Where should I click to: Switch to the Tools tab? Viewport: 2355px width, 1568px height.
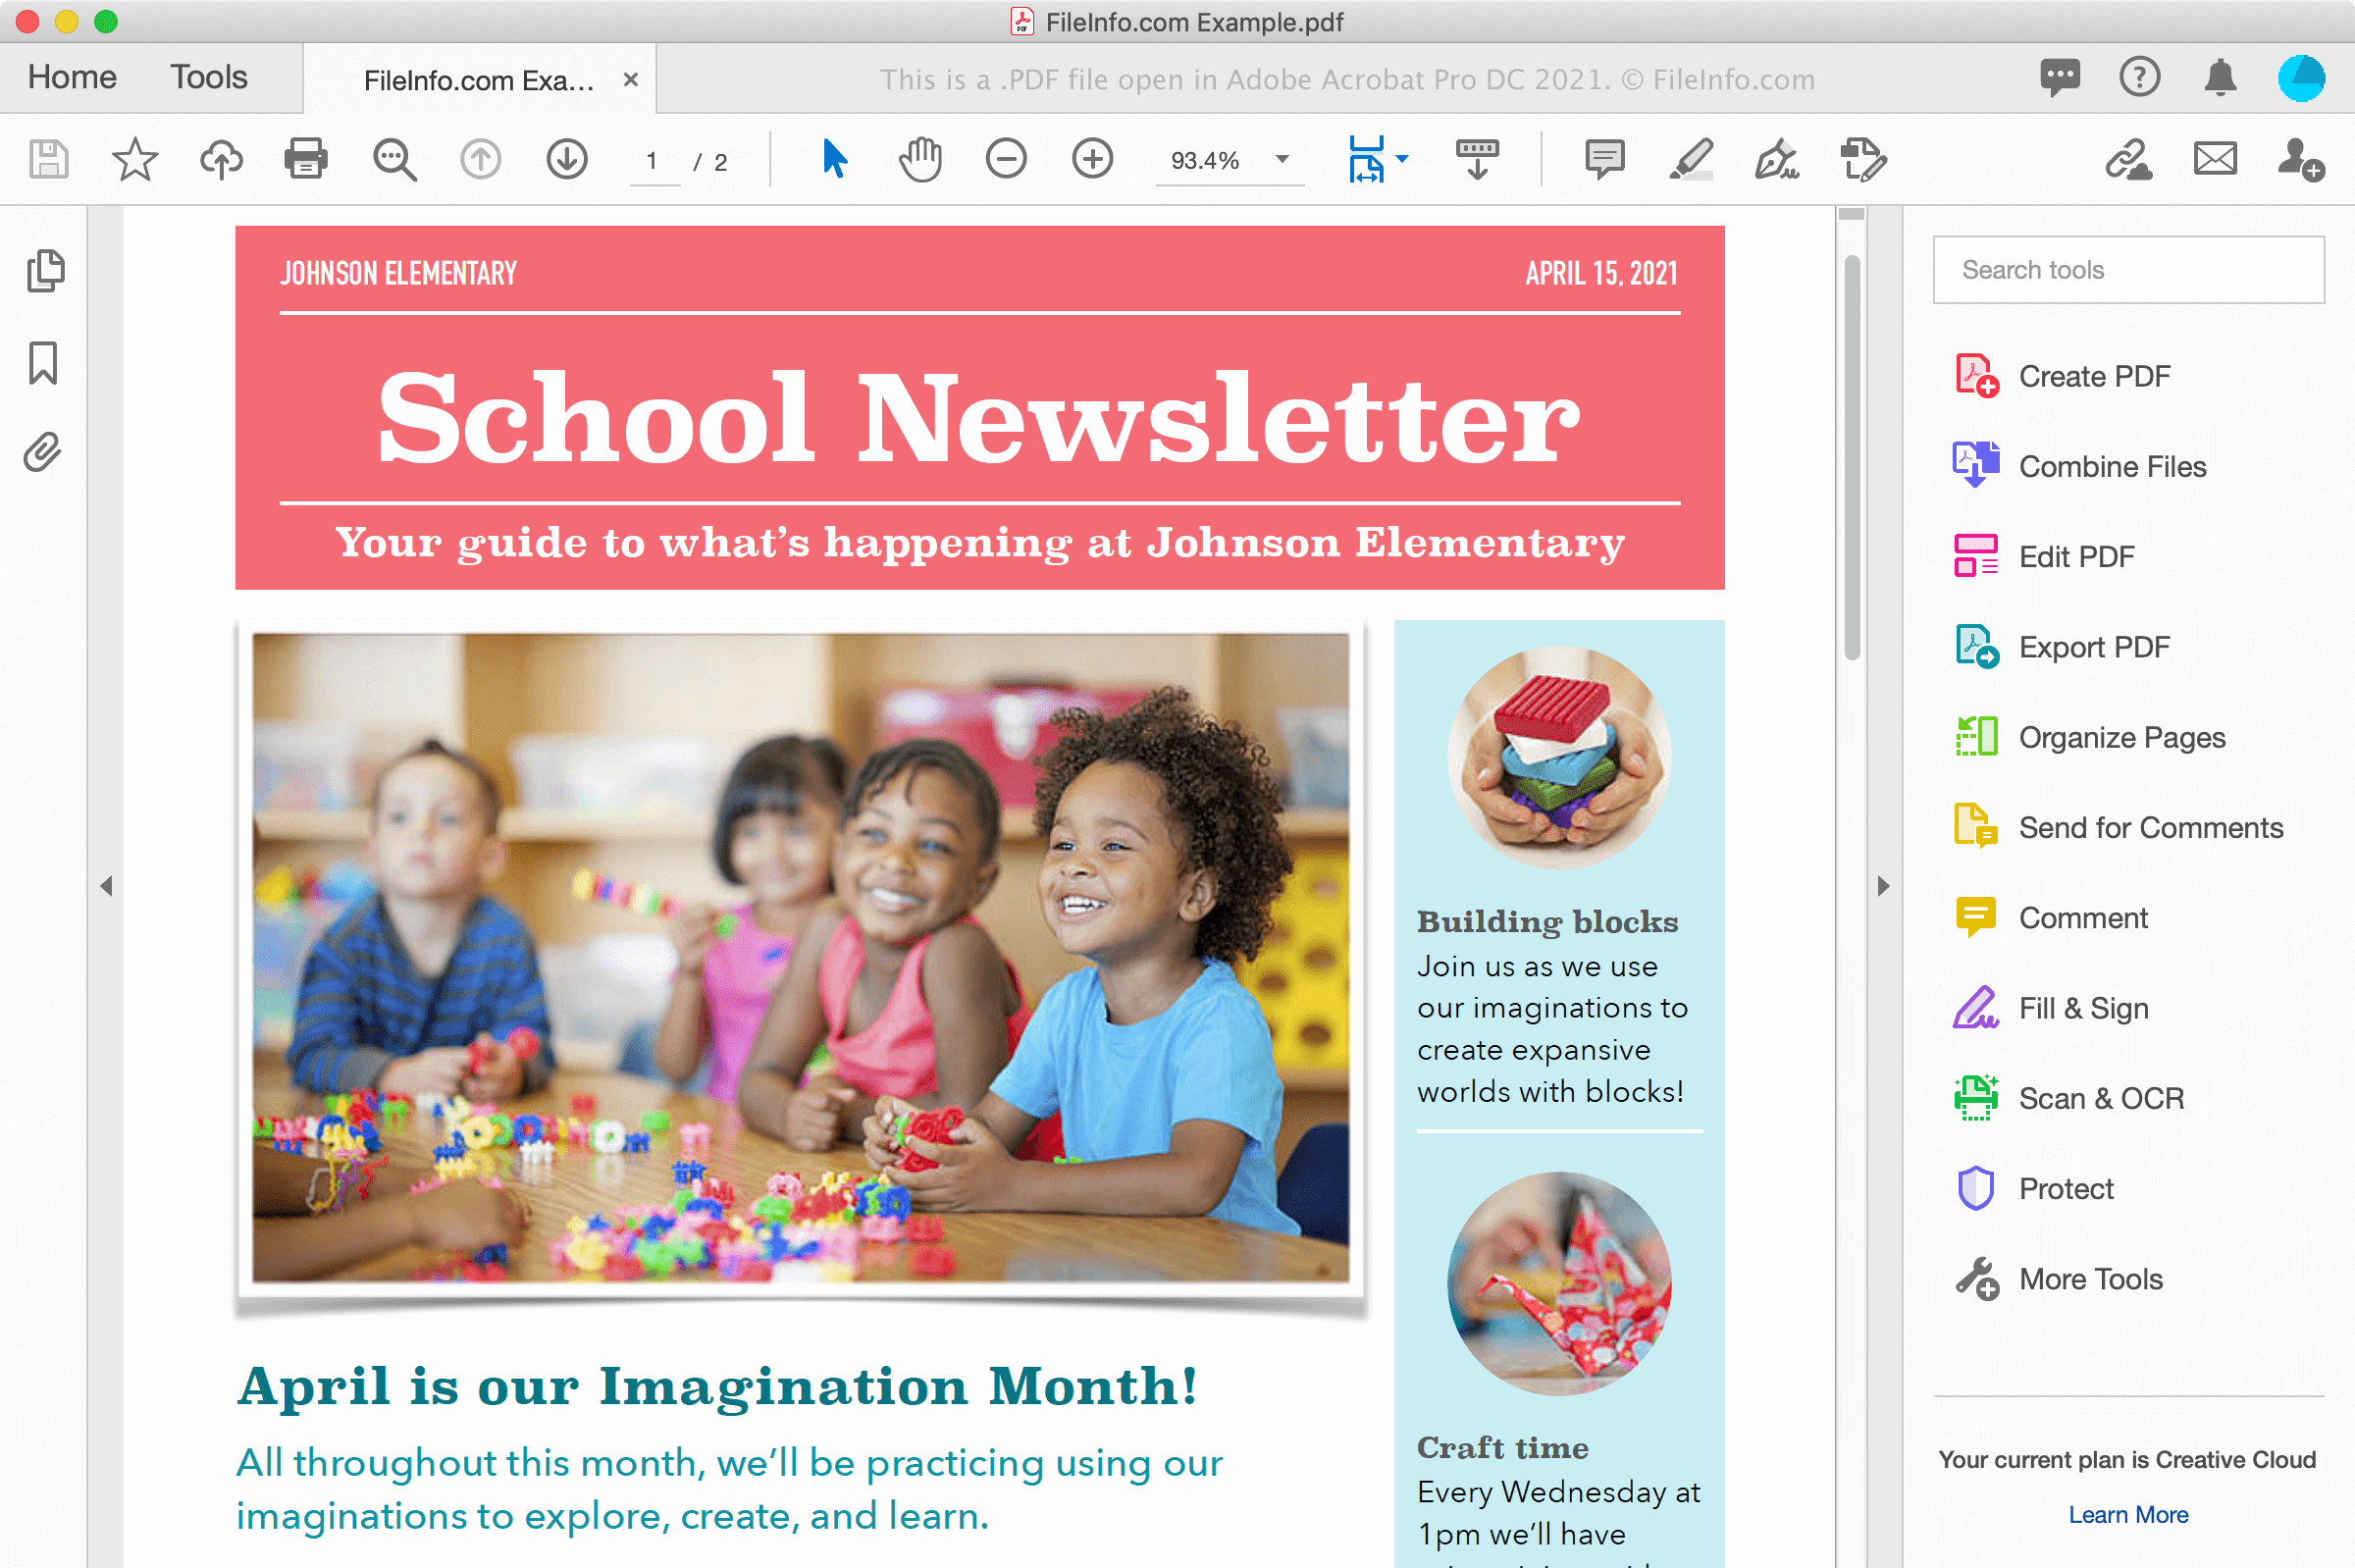coord(206,77)
